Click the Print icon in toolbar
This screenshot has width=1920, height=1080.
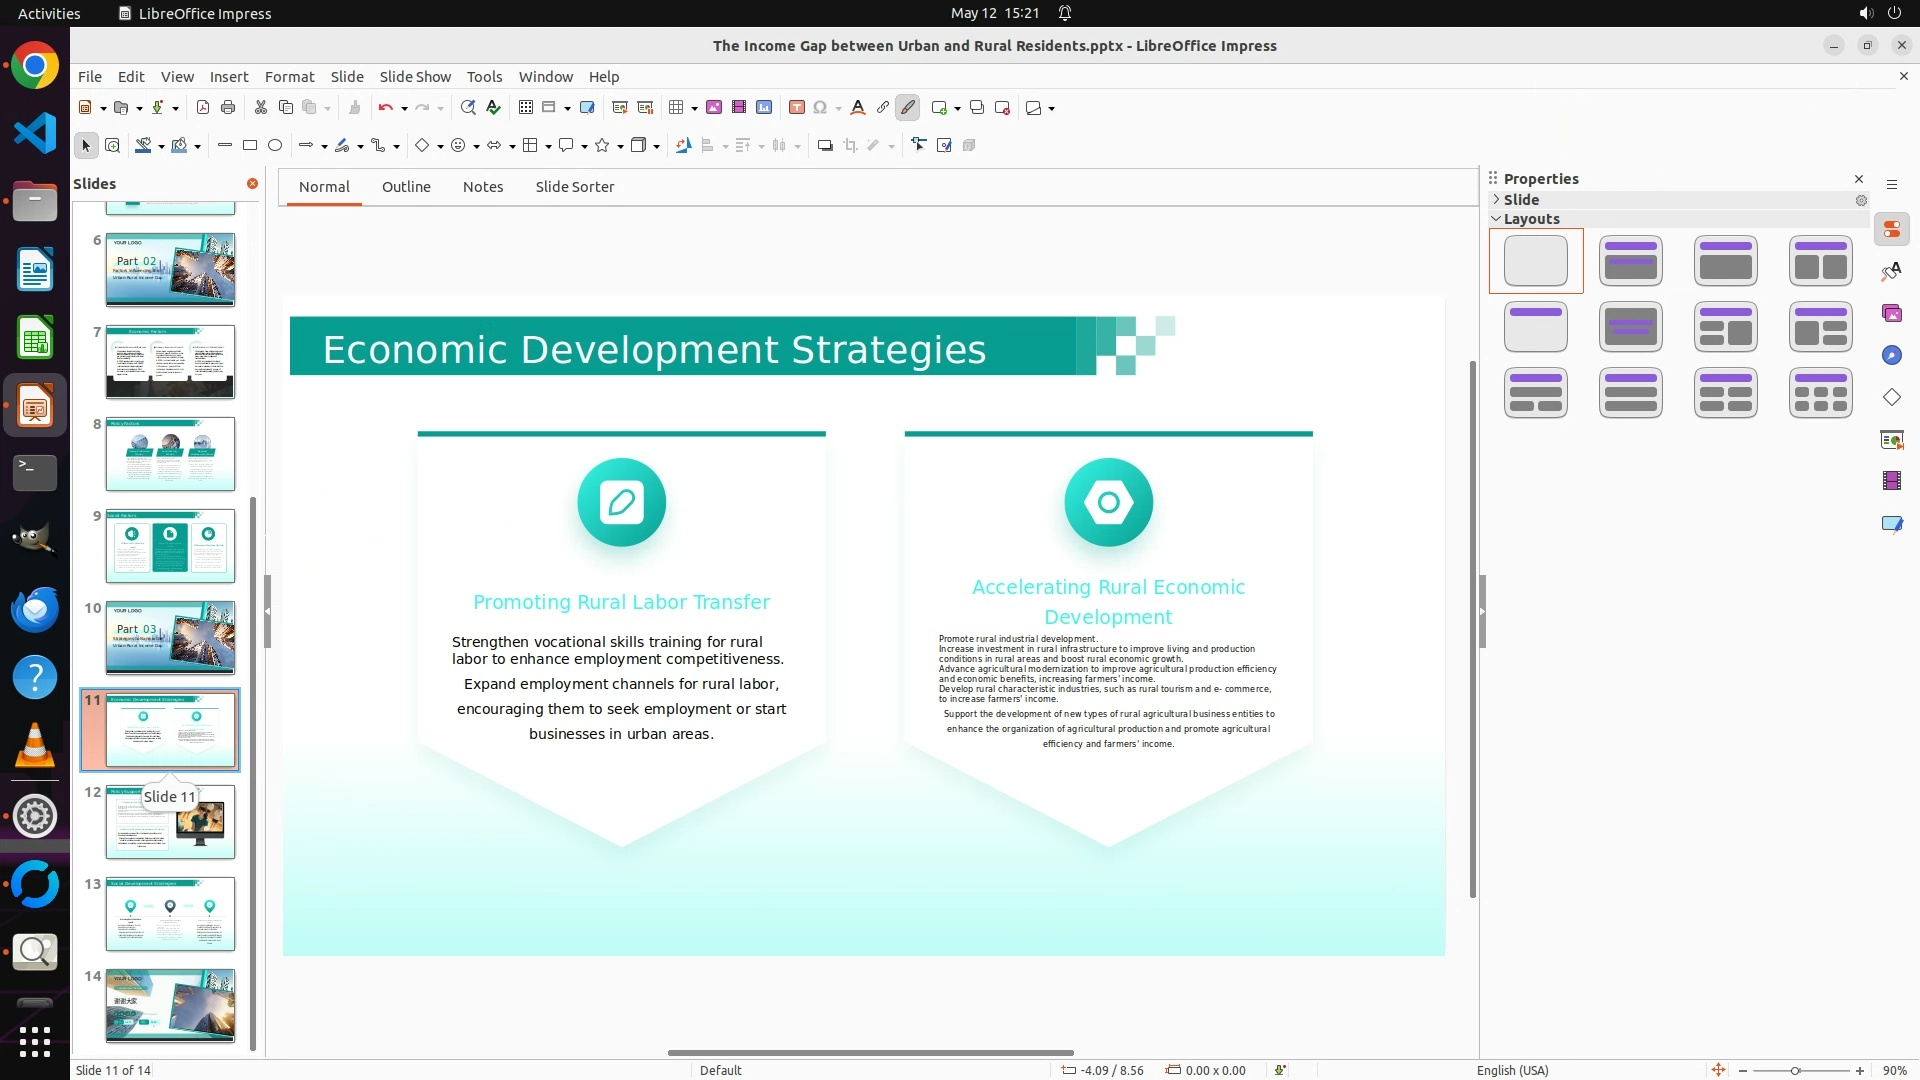228,108
